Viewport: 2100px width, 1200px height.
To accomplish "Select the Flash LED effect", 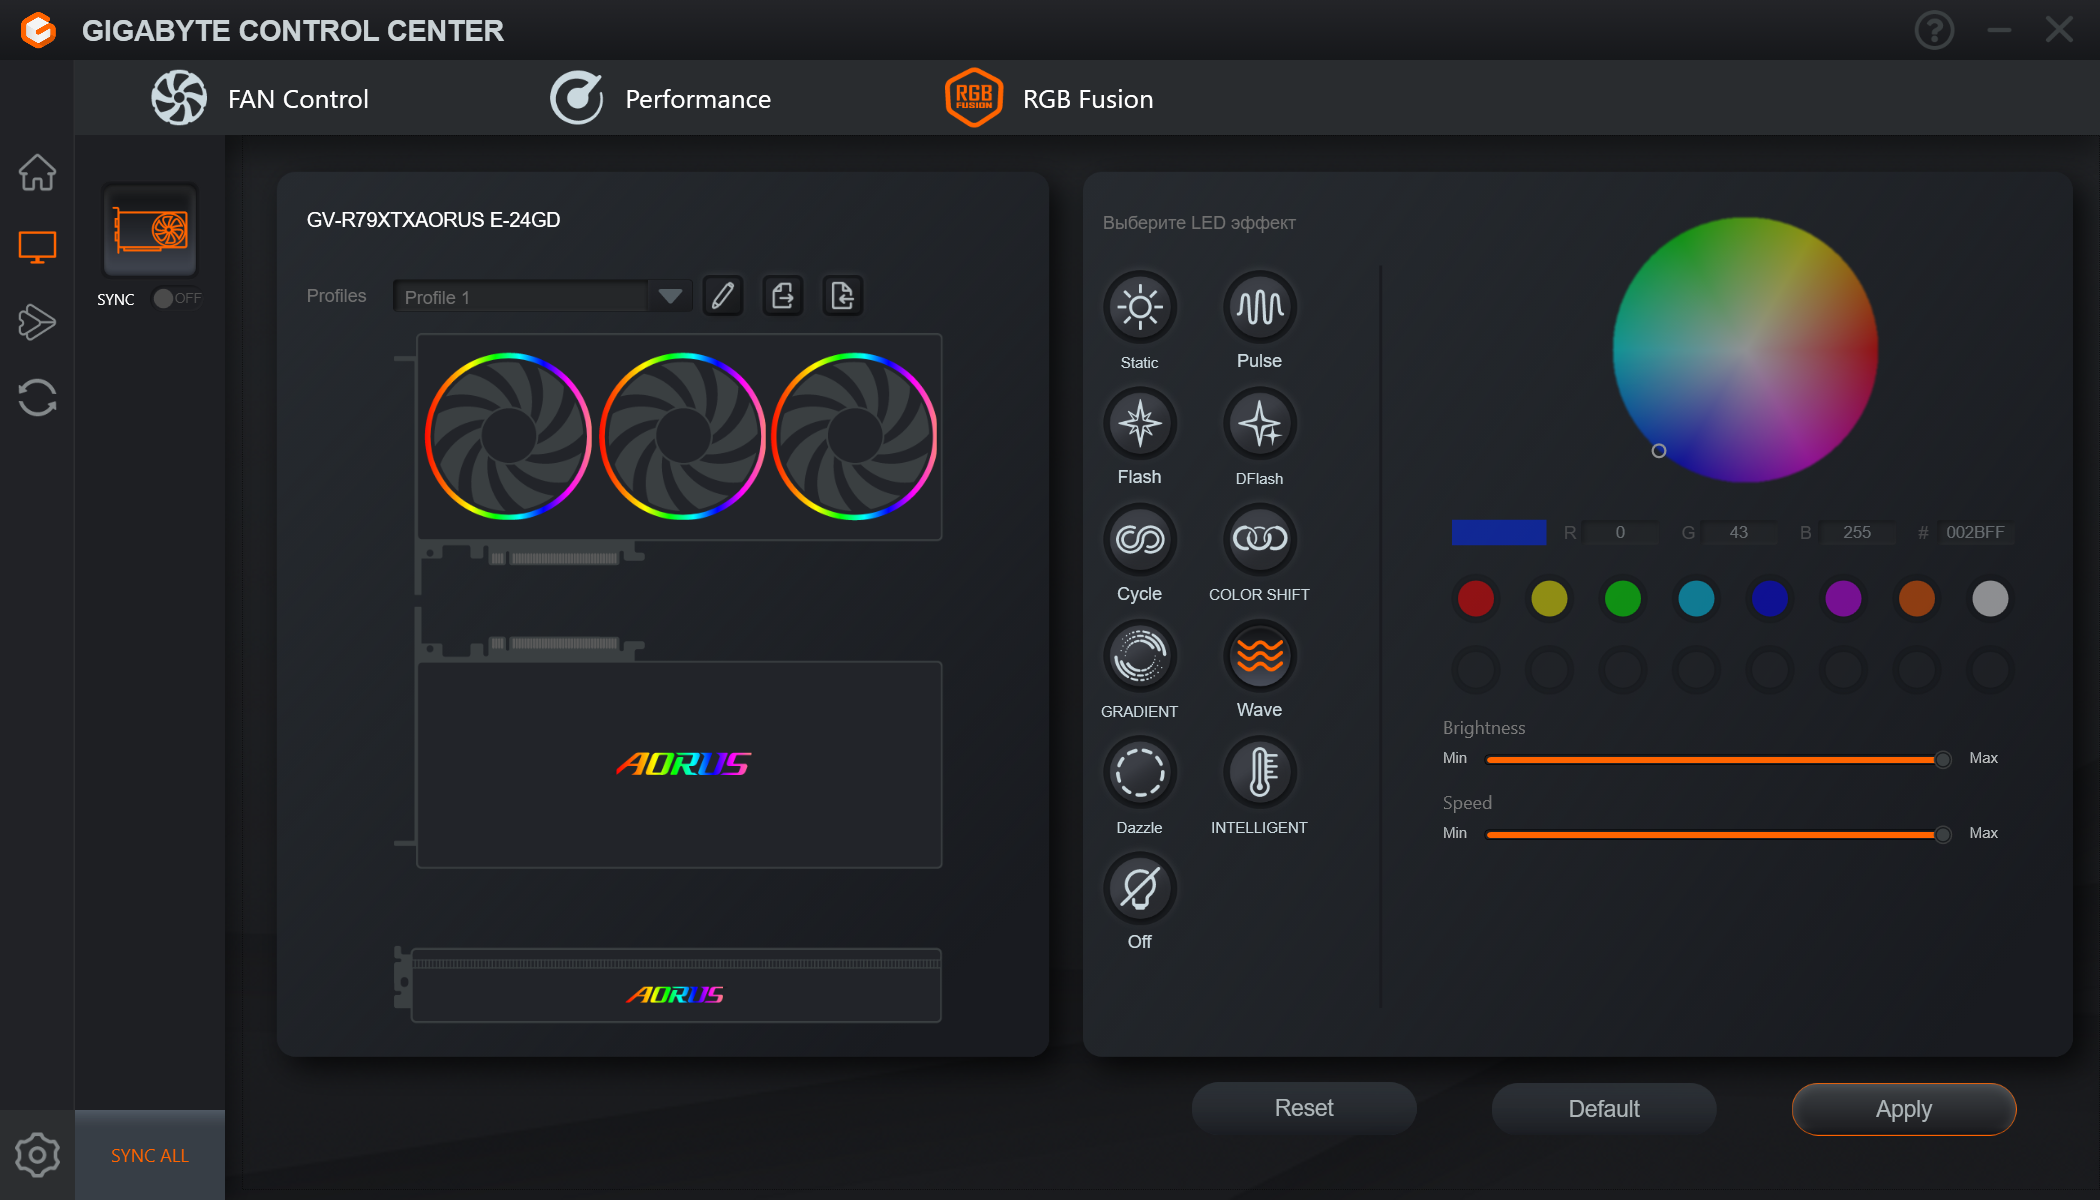I will point(1139,425).
